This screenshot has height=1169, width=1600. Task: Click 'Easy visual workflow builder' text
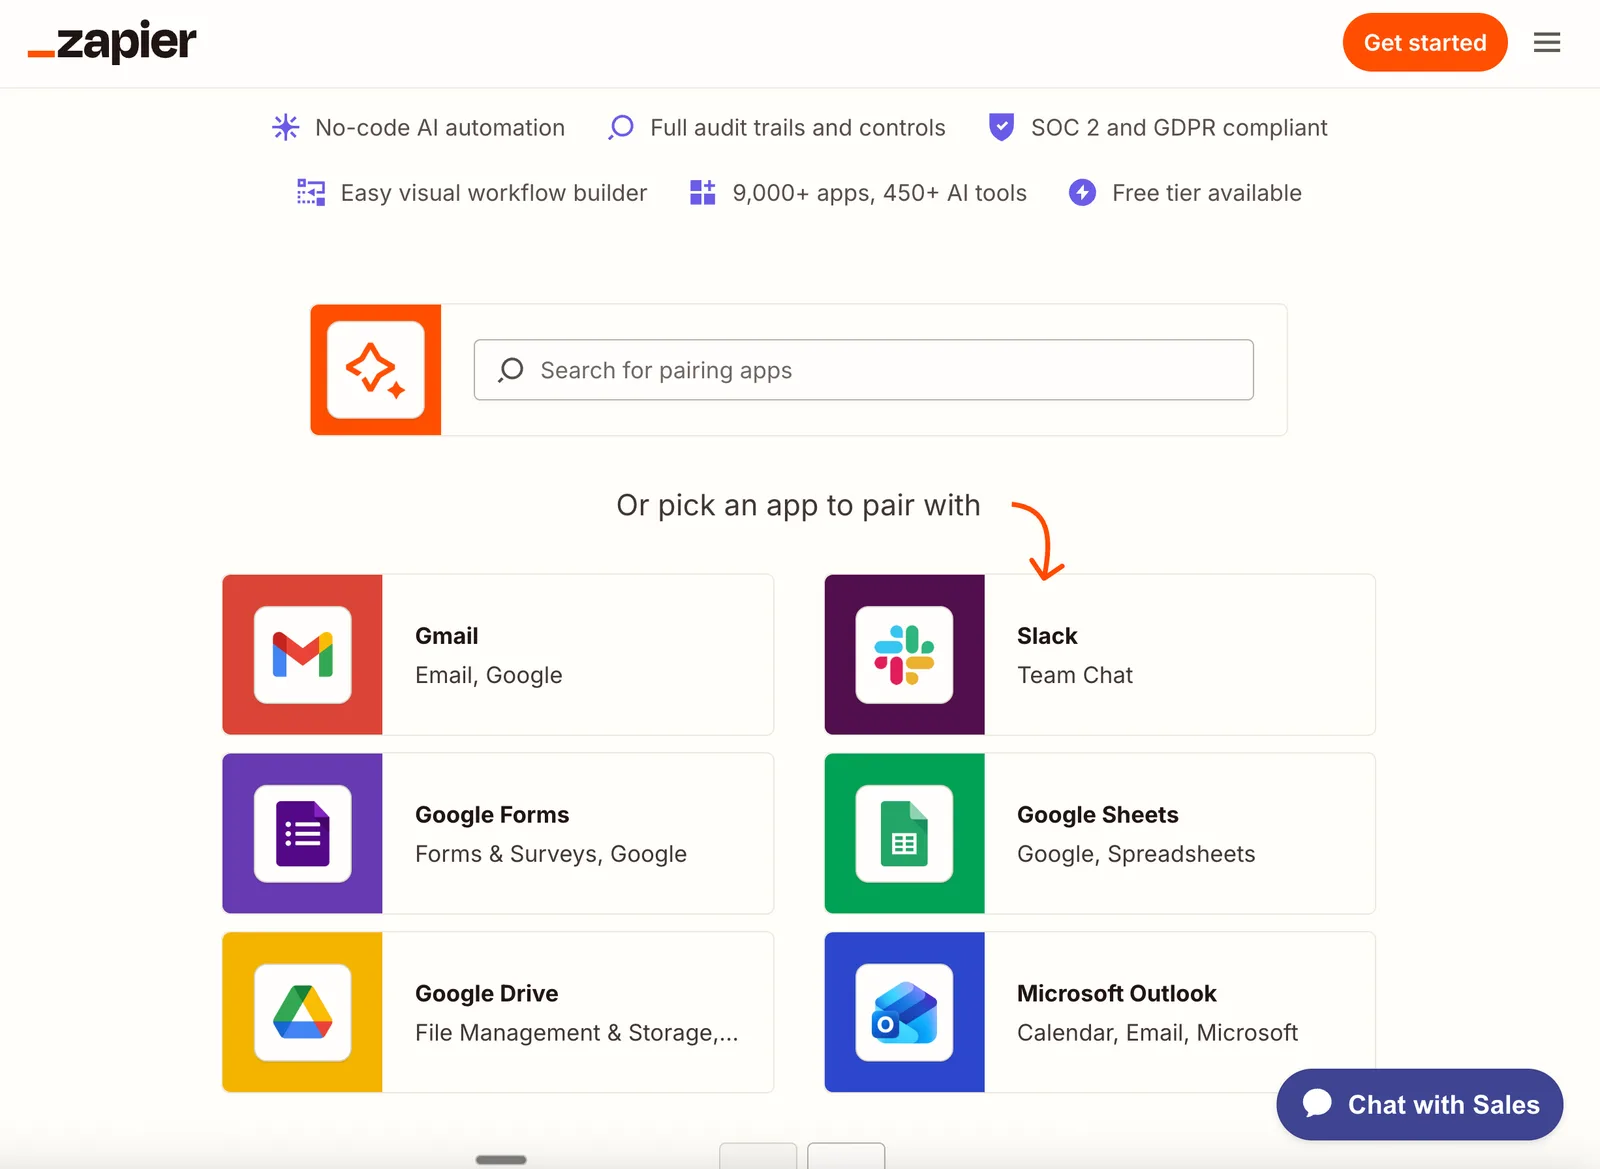click(x=494, y=193)
